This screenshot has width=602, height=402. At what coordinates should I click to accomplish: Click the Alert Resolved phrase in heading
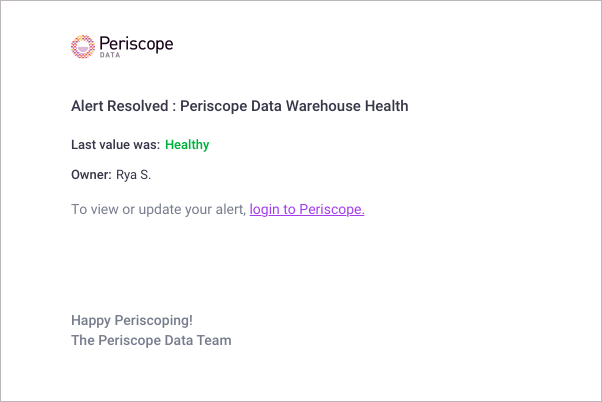[118, 106]
